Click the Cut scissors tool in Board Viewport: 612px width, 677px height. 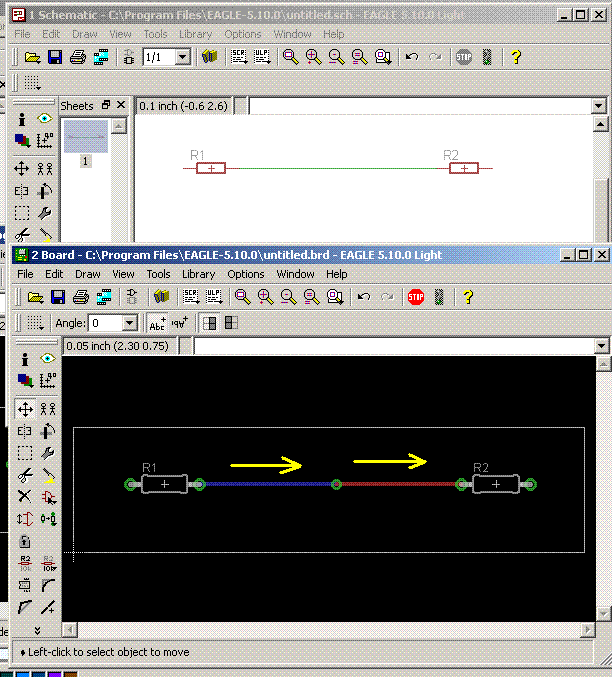[25, 475]
